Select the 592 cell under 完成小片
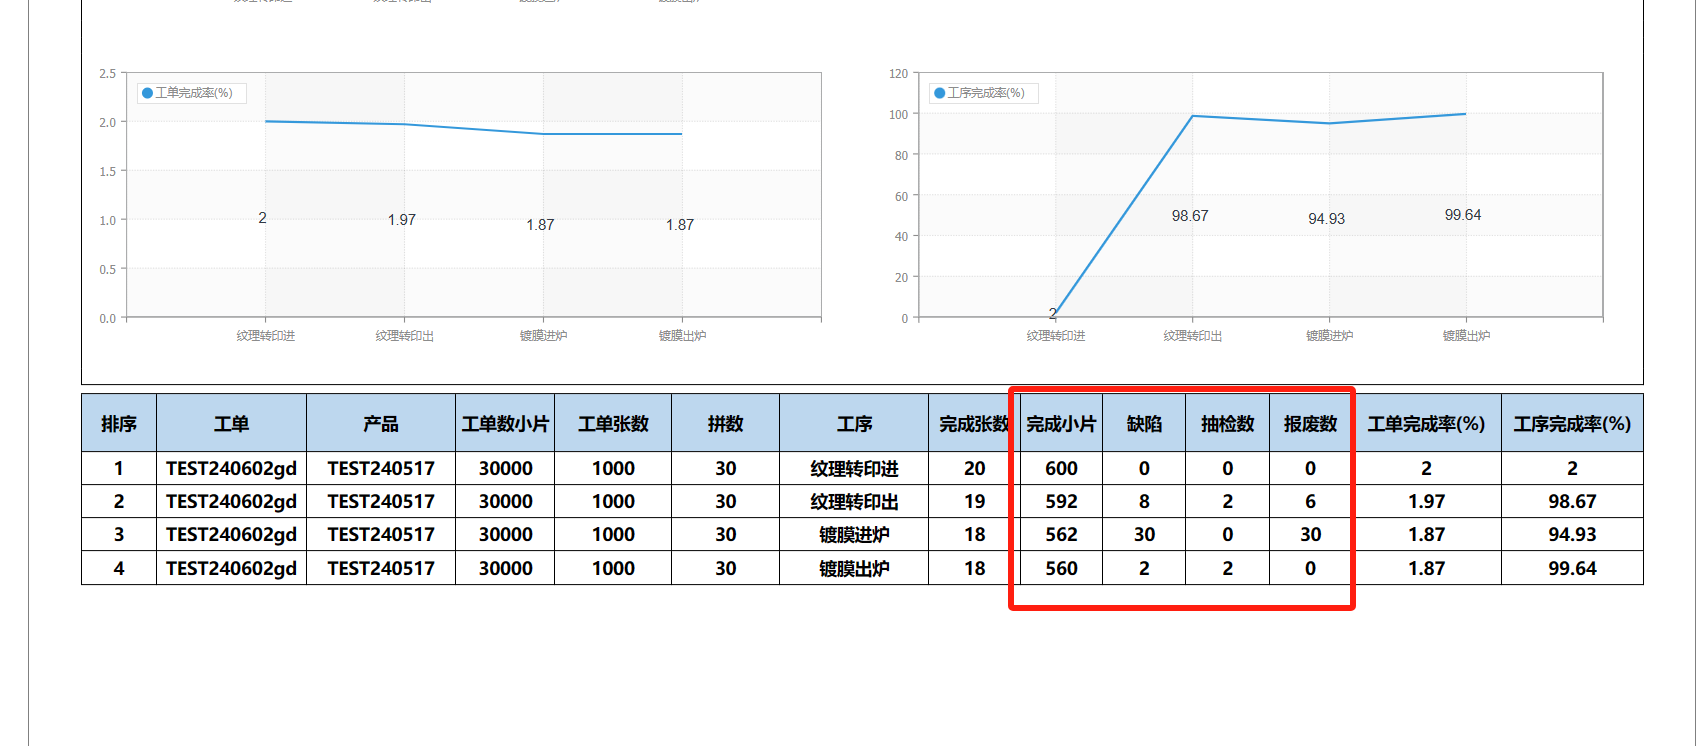 tap(1061, 502)
